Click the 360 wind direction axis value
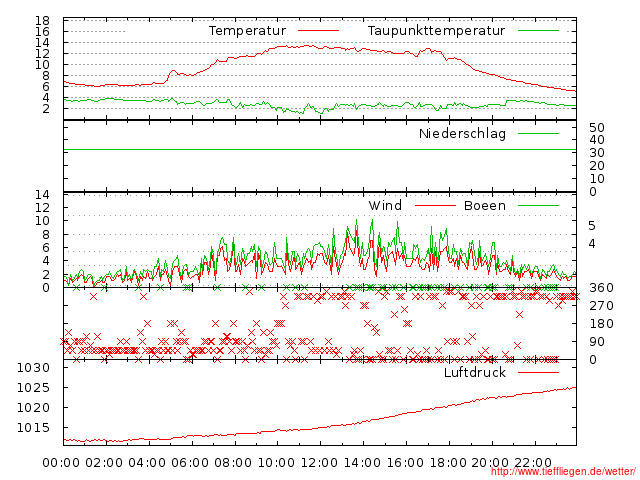The width and height of the screenshot is (640, 480). (601, 288)
